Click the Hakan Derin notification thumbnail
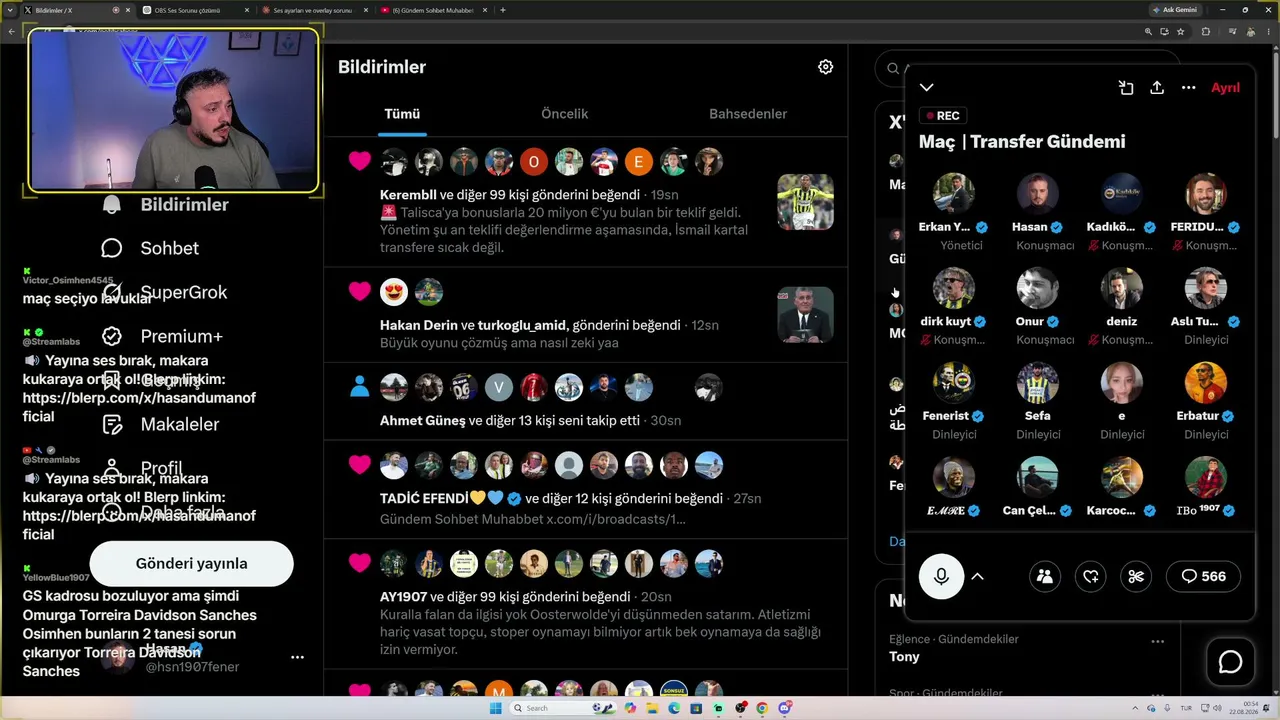This screenshot has width=1280, height=720. 805,315
